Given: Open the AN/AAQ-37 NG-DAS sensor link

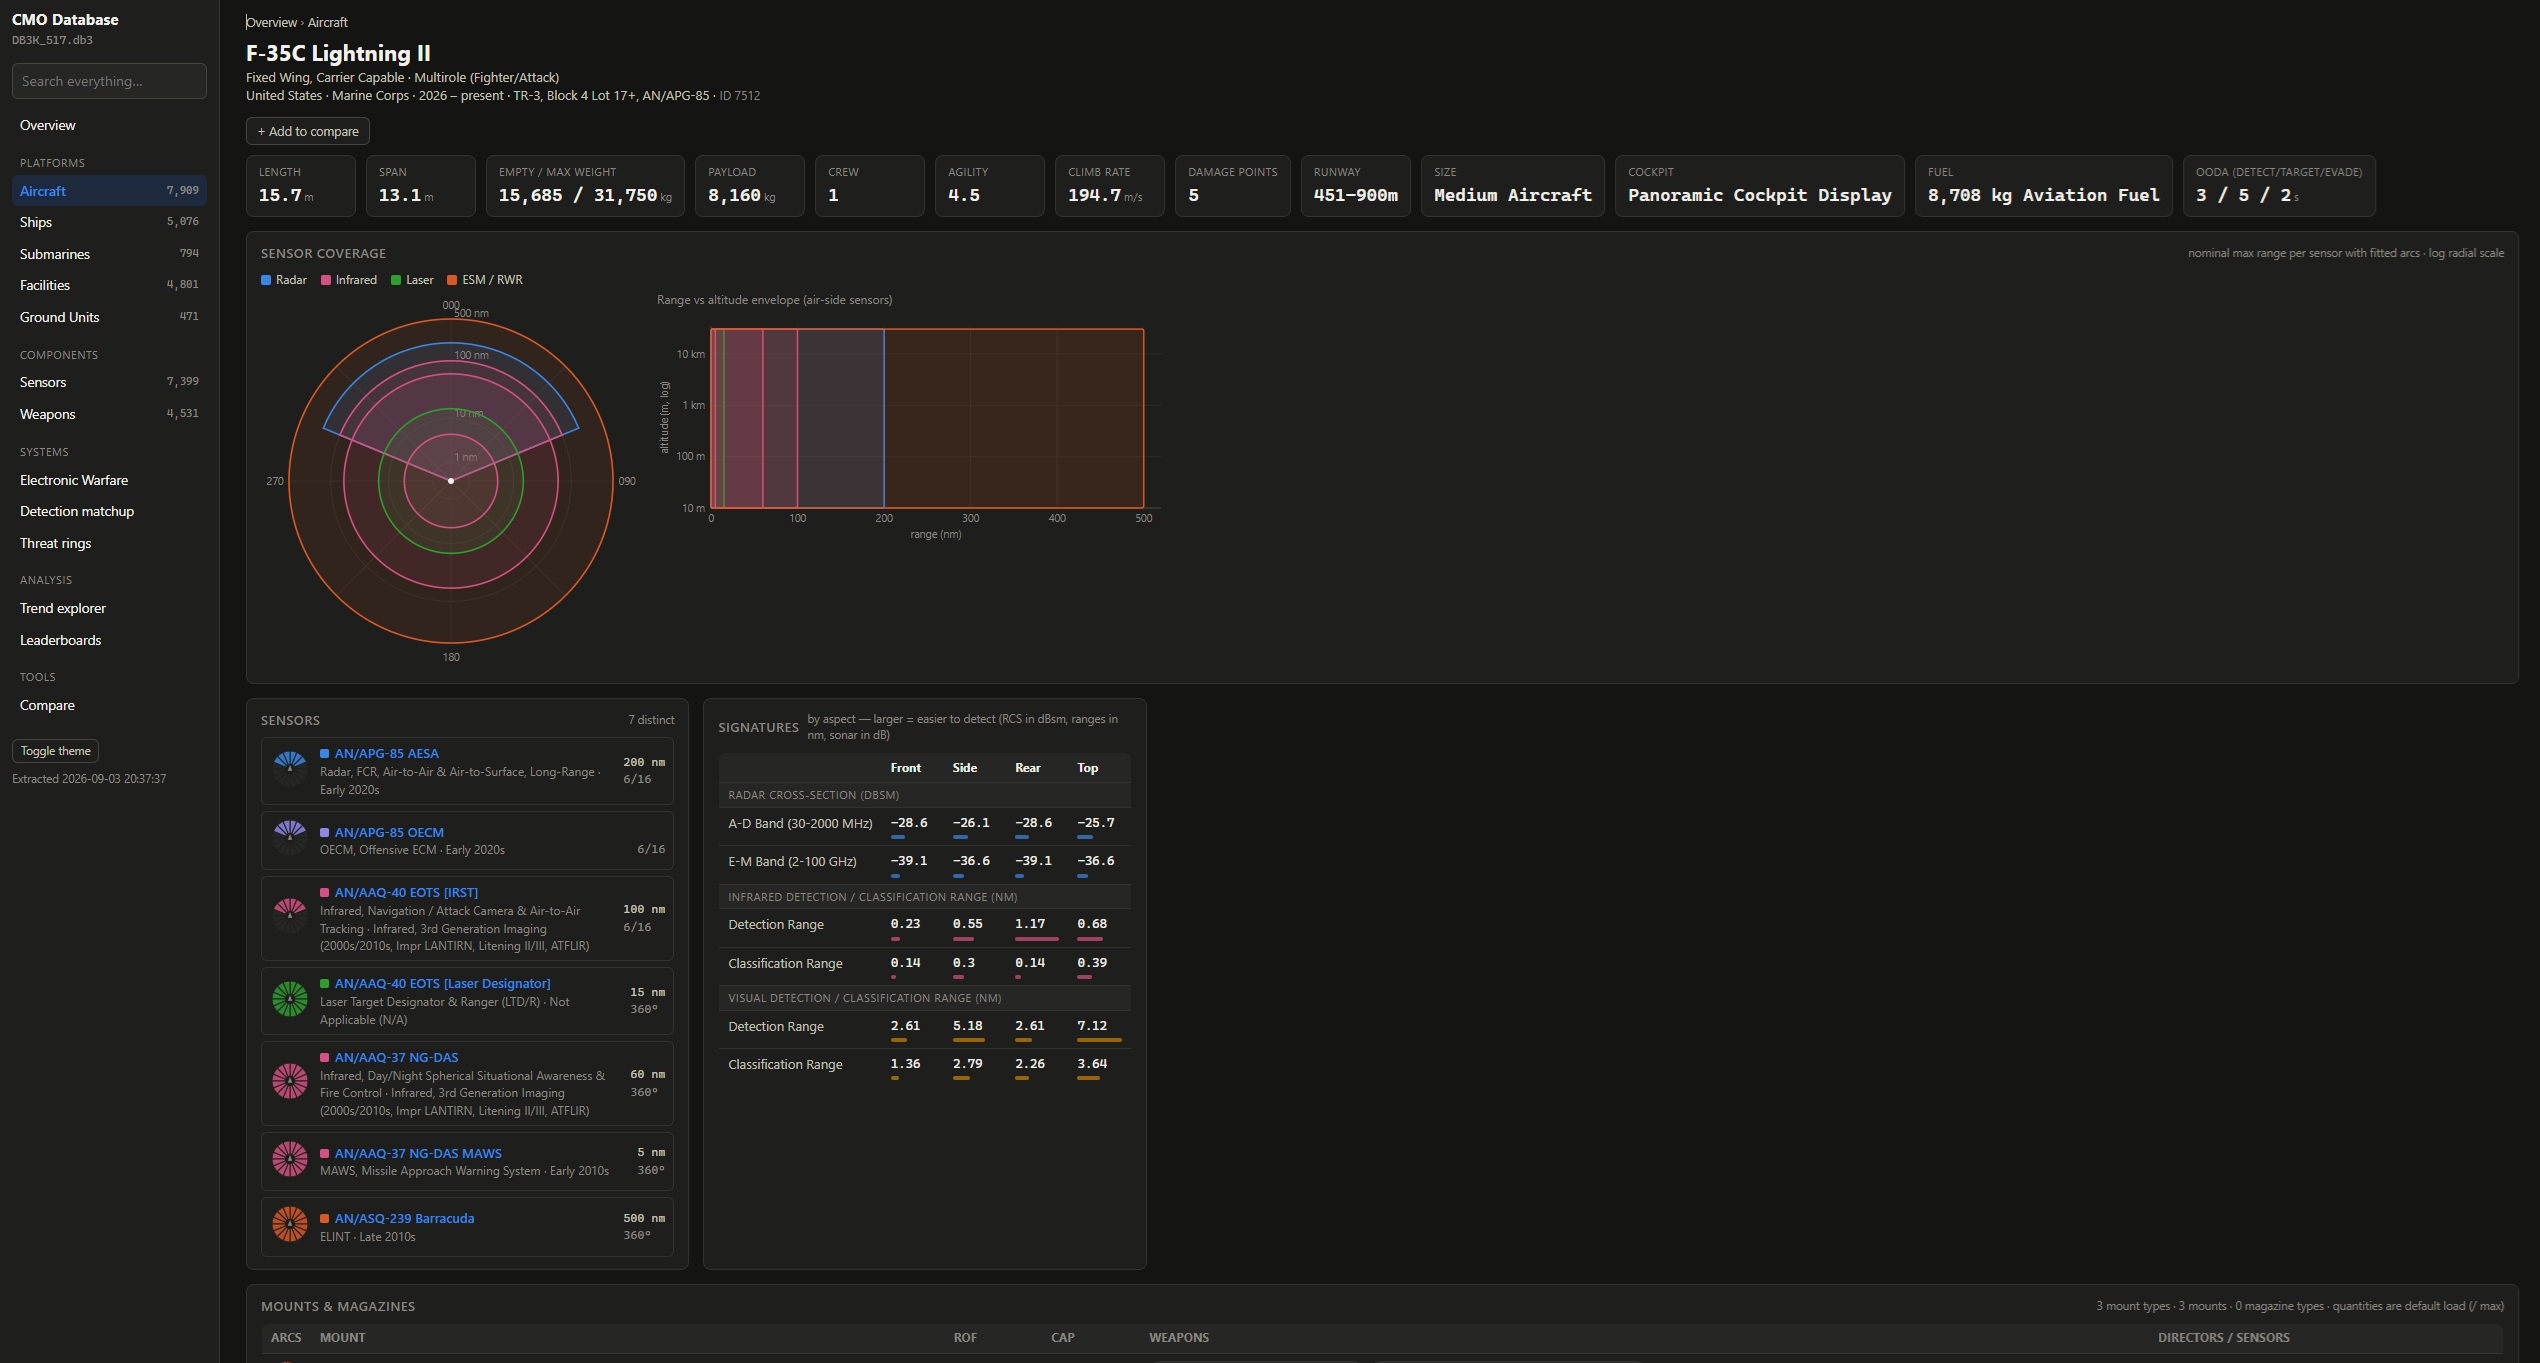Looking at the screenshot, I should (x=396, y=1058).
